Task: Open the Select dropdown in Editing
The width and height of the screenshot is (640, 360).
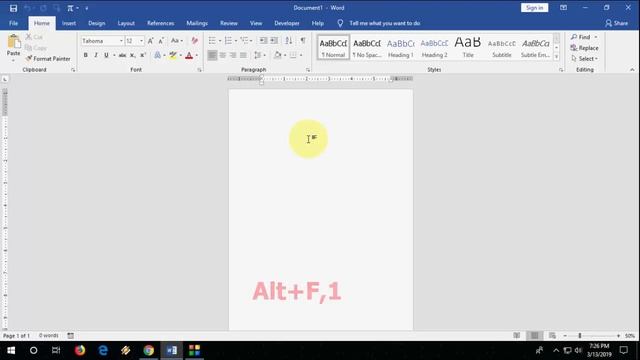Action: [x=584, y=59]
